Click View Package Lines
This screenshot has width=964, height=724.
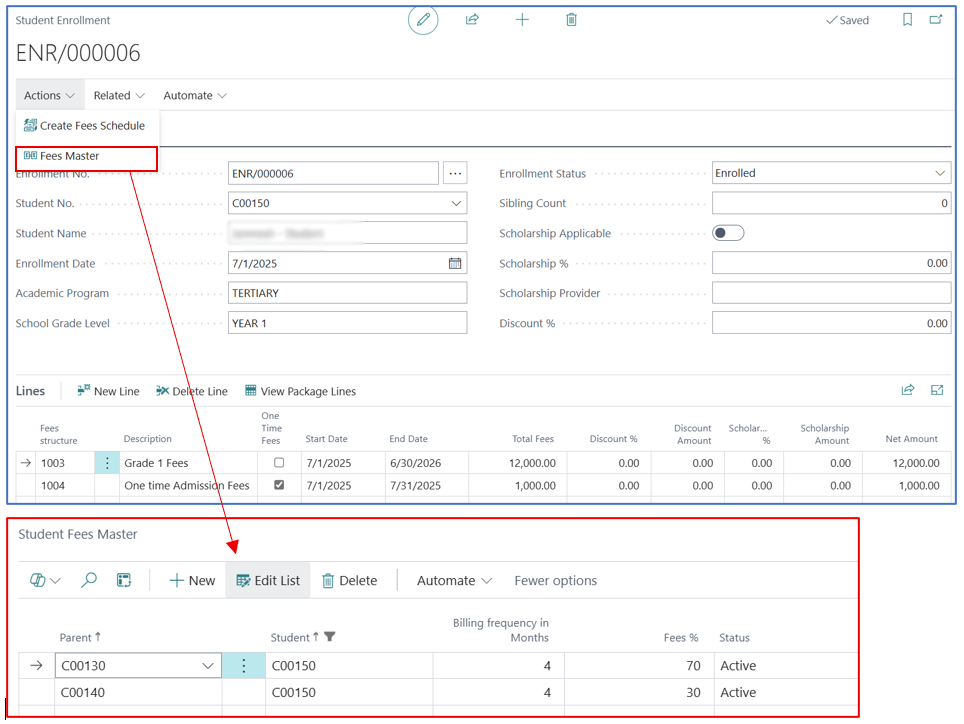(x=301, y=391)
